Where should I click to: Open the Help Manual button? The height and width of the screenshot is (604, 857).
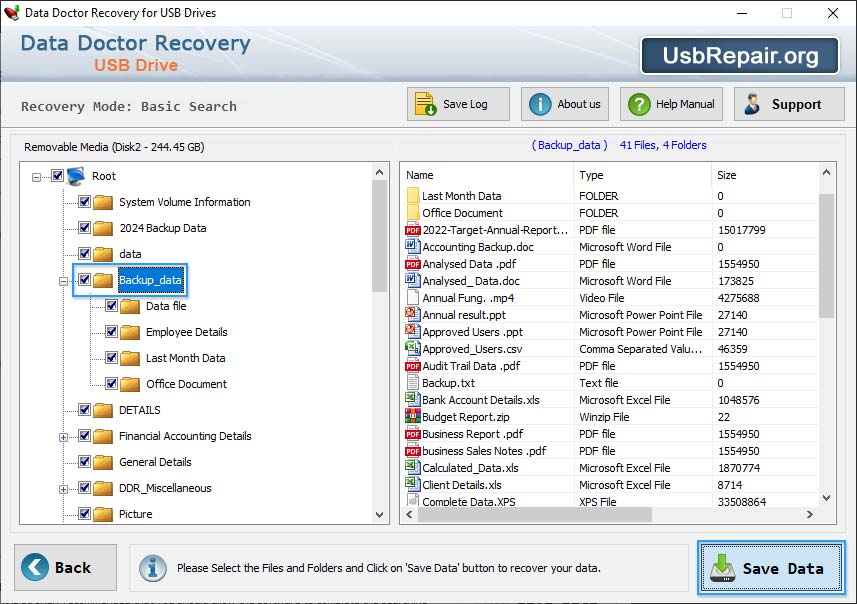(x=671, y=104)
